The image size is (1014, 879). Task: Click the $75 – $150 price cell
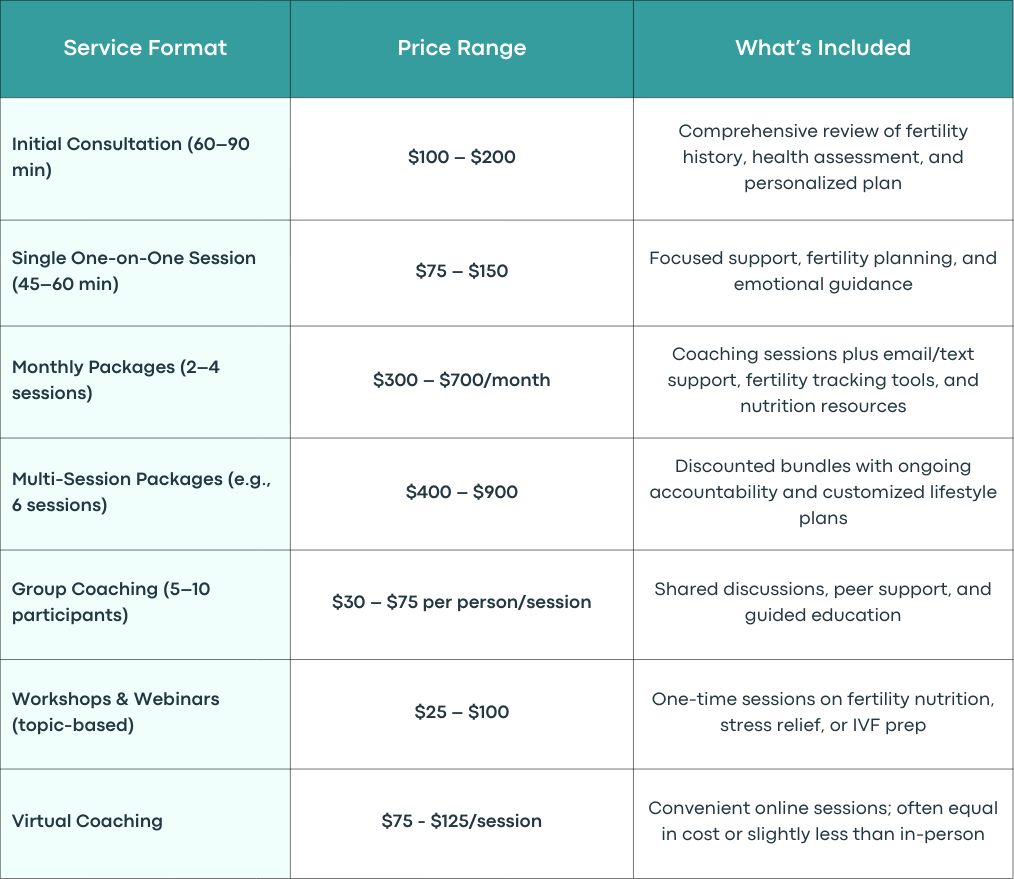(462, 273)
